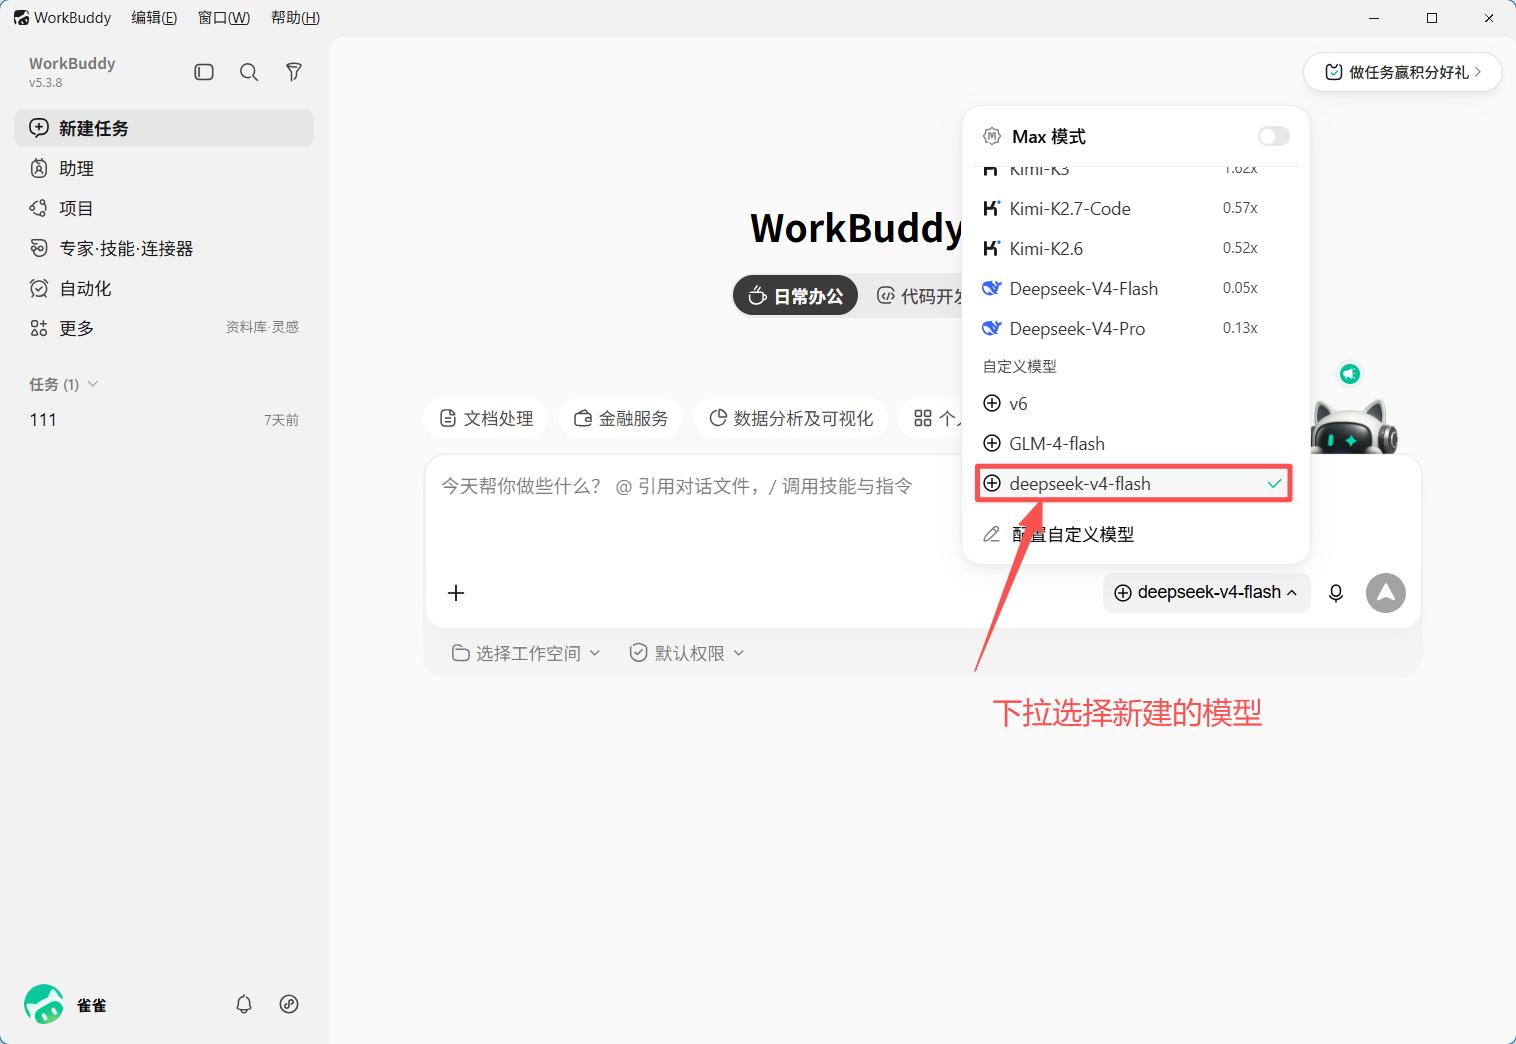Click the filter funnel icon
1516x1044 pixels.
point(294,72)
